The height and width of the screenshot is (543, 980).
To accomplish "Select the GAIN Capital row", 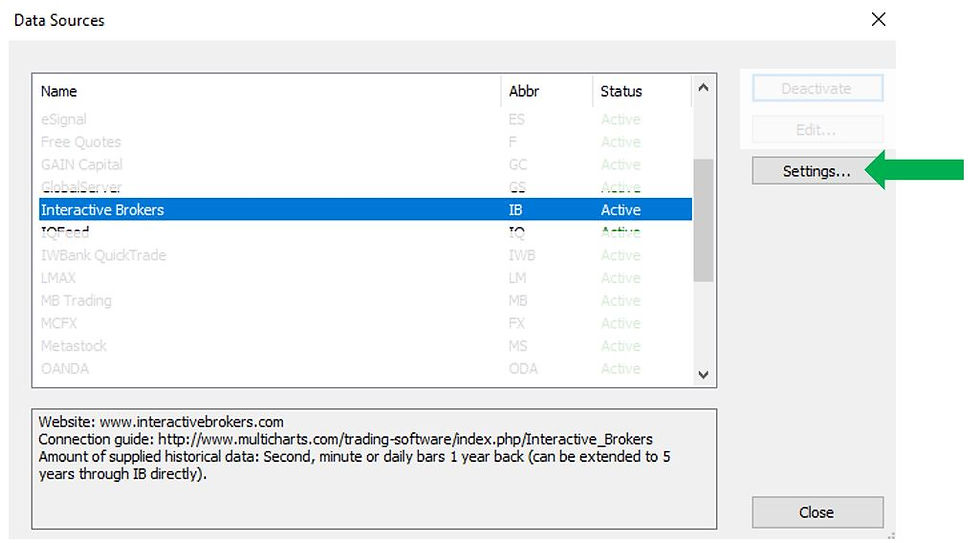I will (x=365, y=164).
